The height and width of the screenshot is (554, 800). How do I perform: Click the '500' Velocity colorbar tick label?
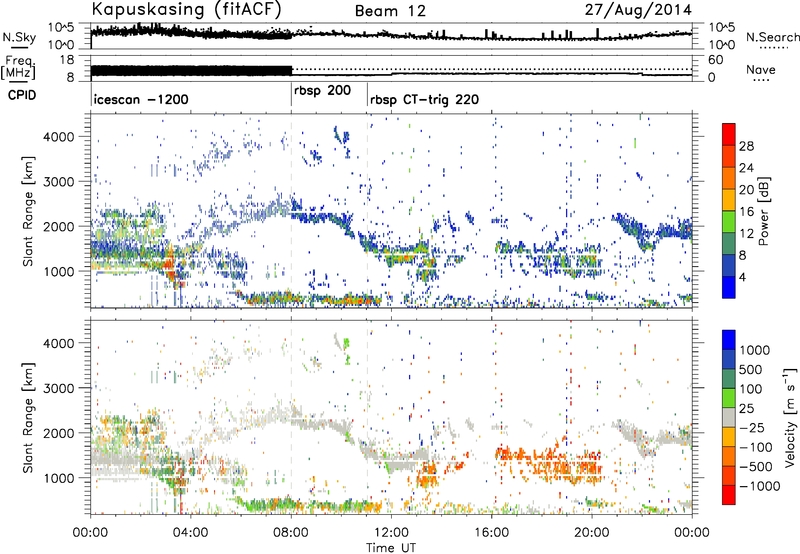[751, 369]
